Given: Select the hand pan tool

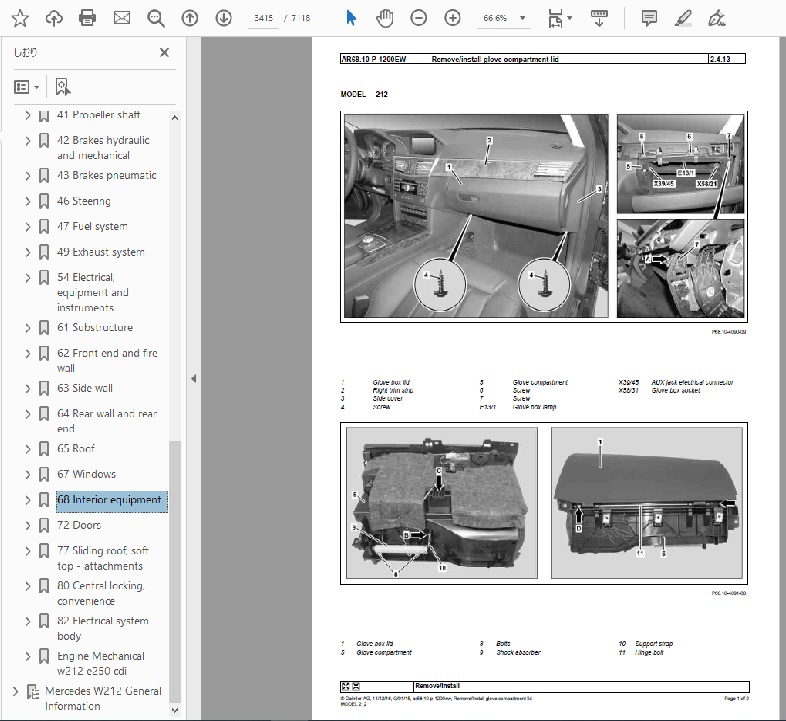Looking at the screenshot, I should click(384, 19).
